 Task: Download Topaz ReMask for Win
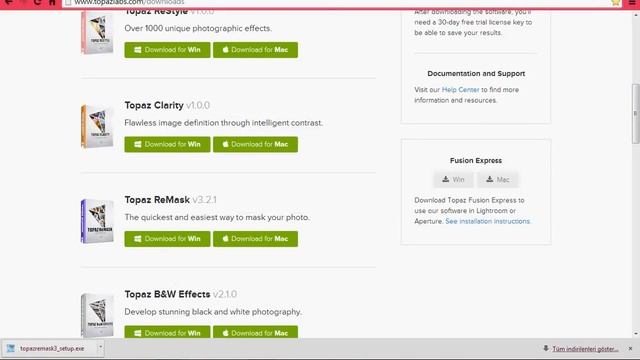pos(167,239)
